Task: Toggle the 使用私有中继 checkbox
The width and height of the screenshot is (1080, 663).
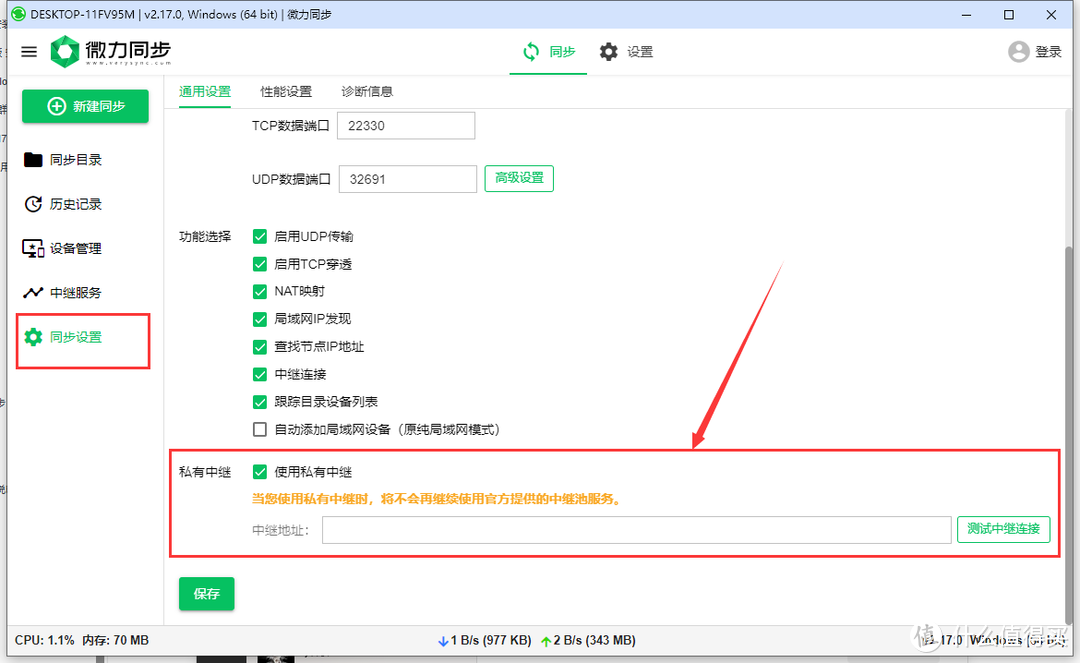Action: [259, 471]
